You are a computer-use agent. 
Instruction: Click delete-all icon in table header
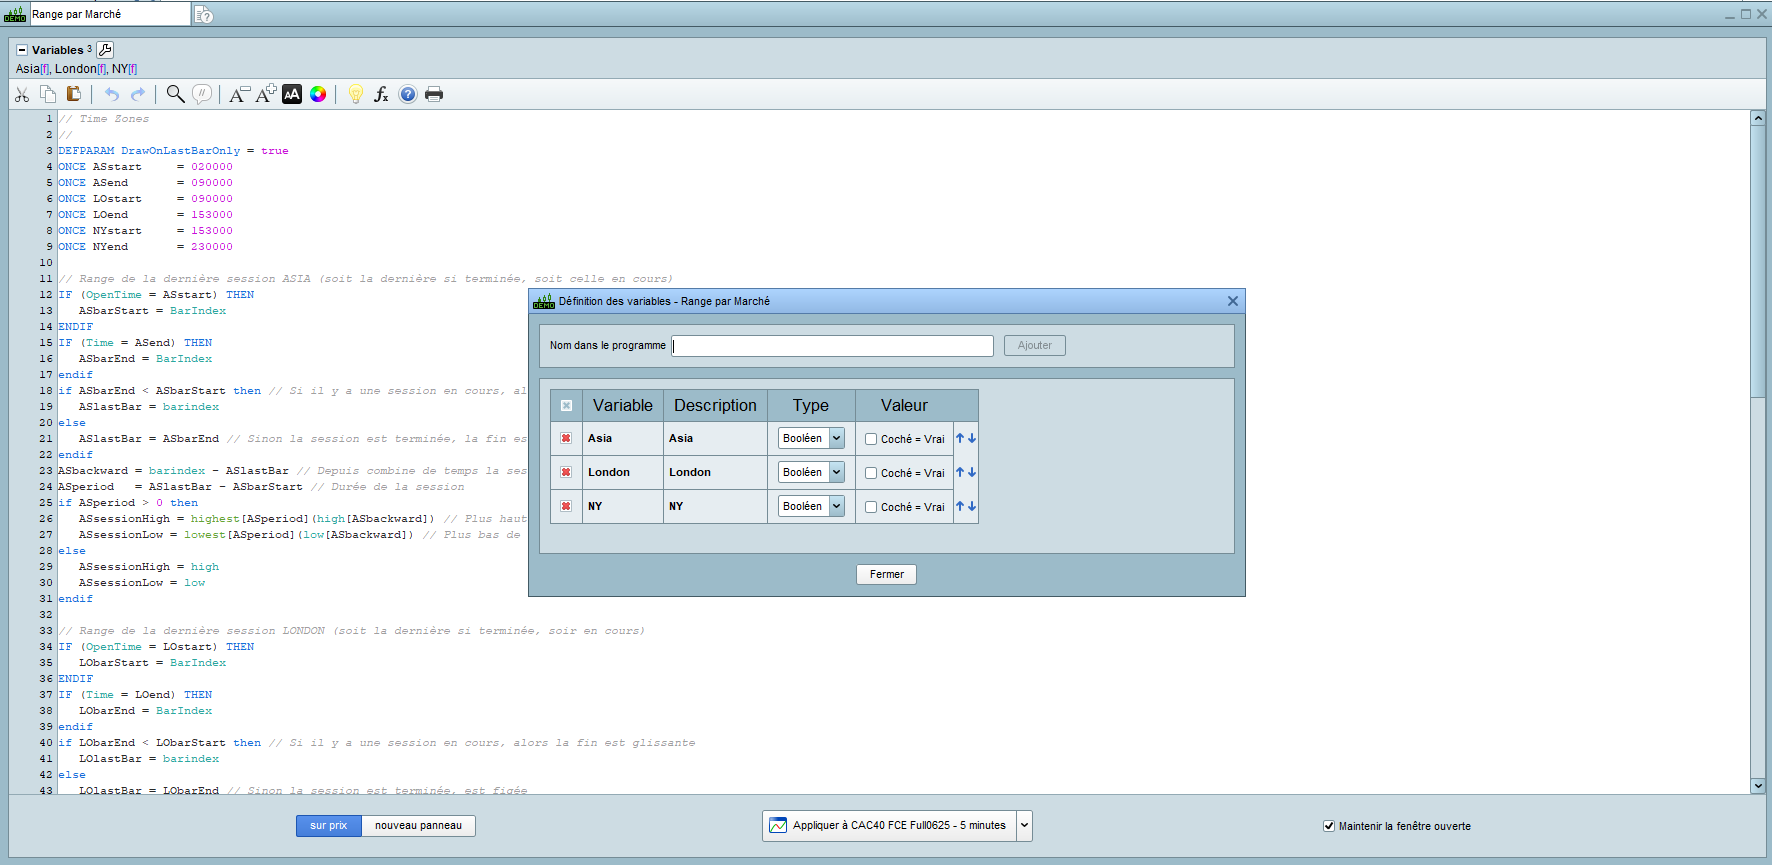tap(566, 405)
